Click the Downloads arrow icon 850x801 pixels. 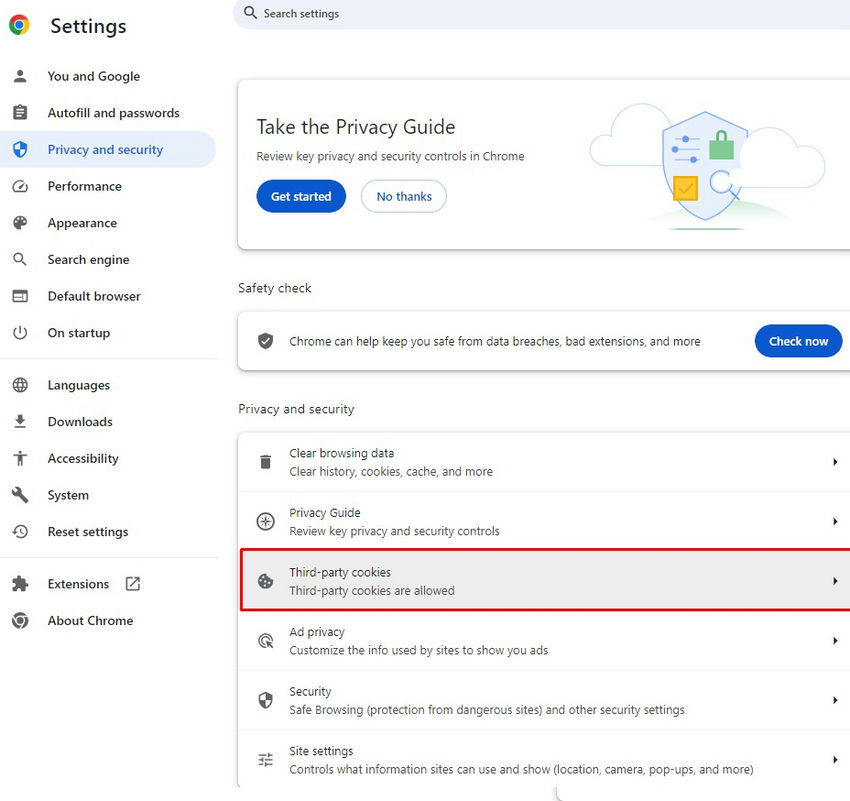tap(20, 422)
